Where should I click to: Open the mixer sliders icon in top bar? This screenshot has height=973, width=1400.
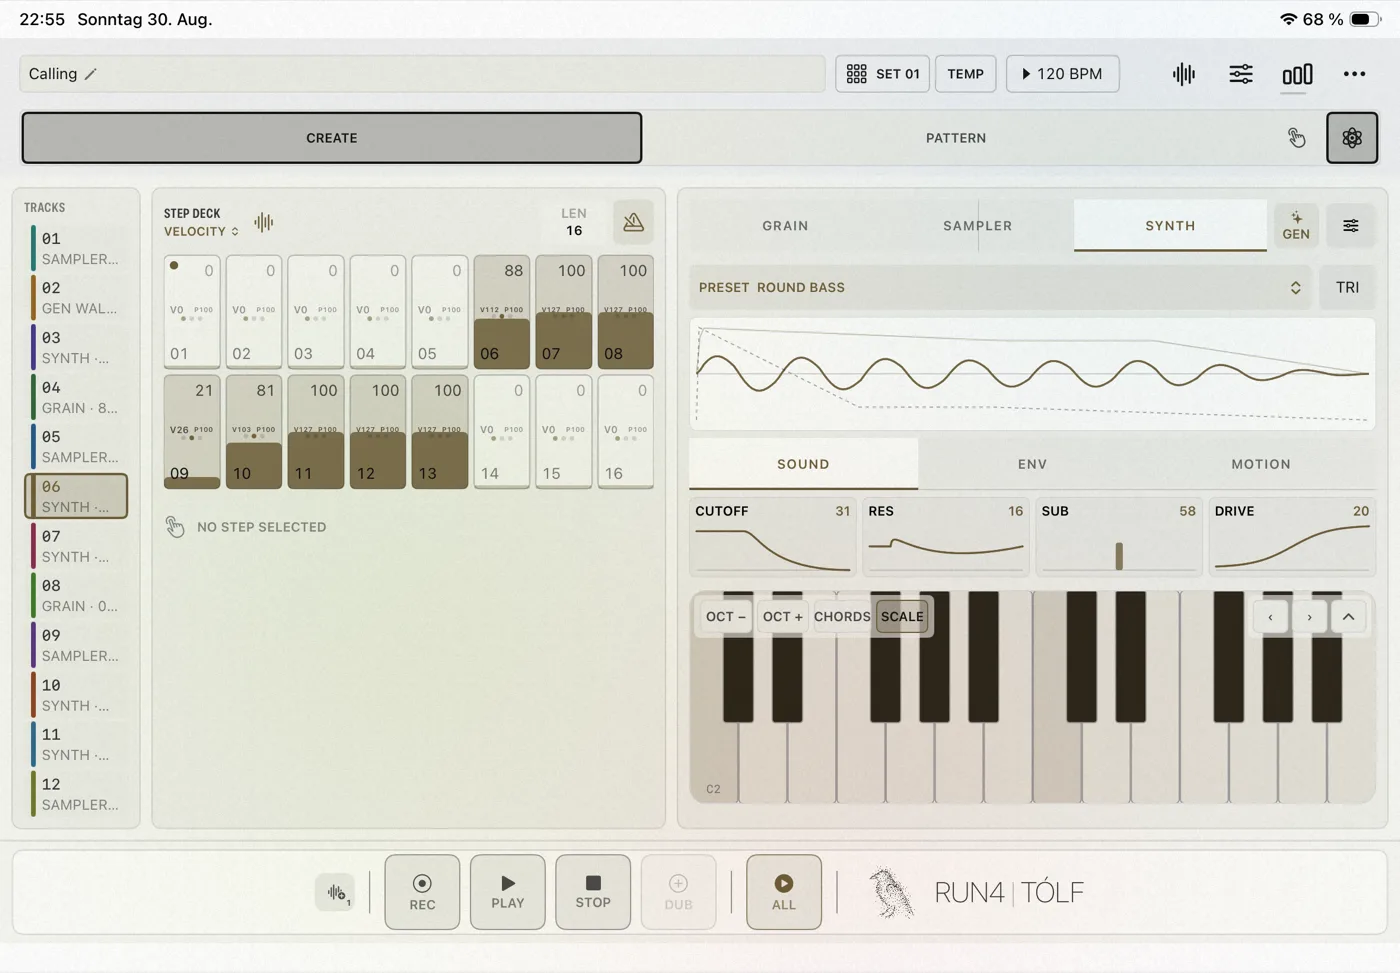click(1241, 74)
